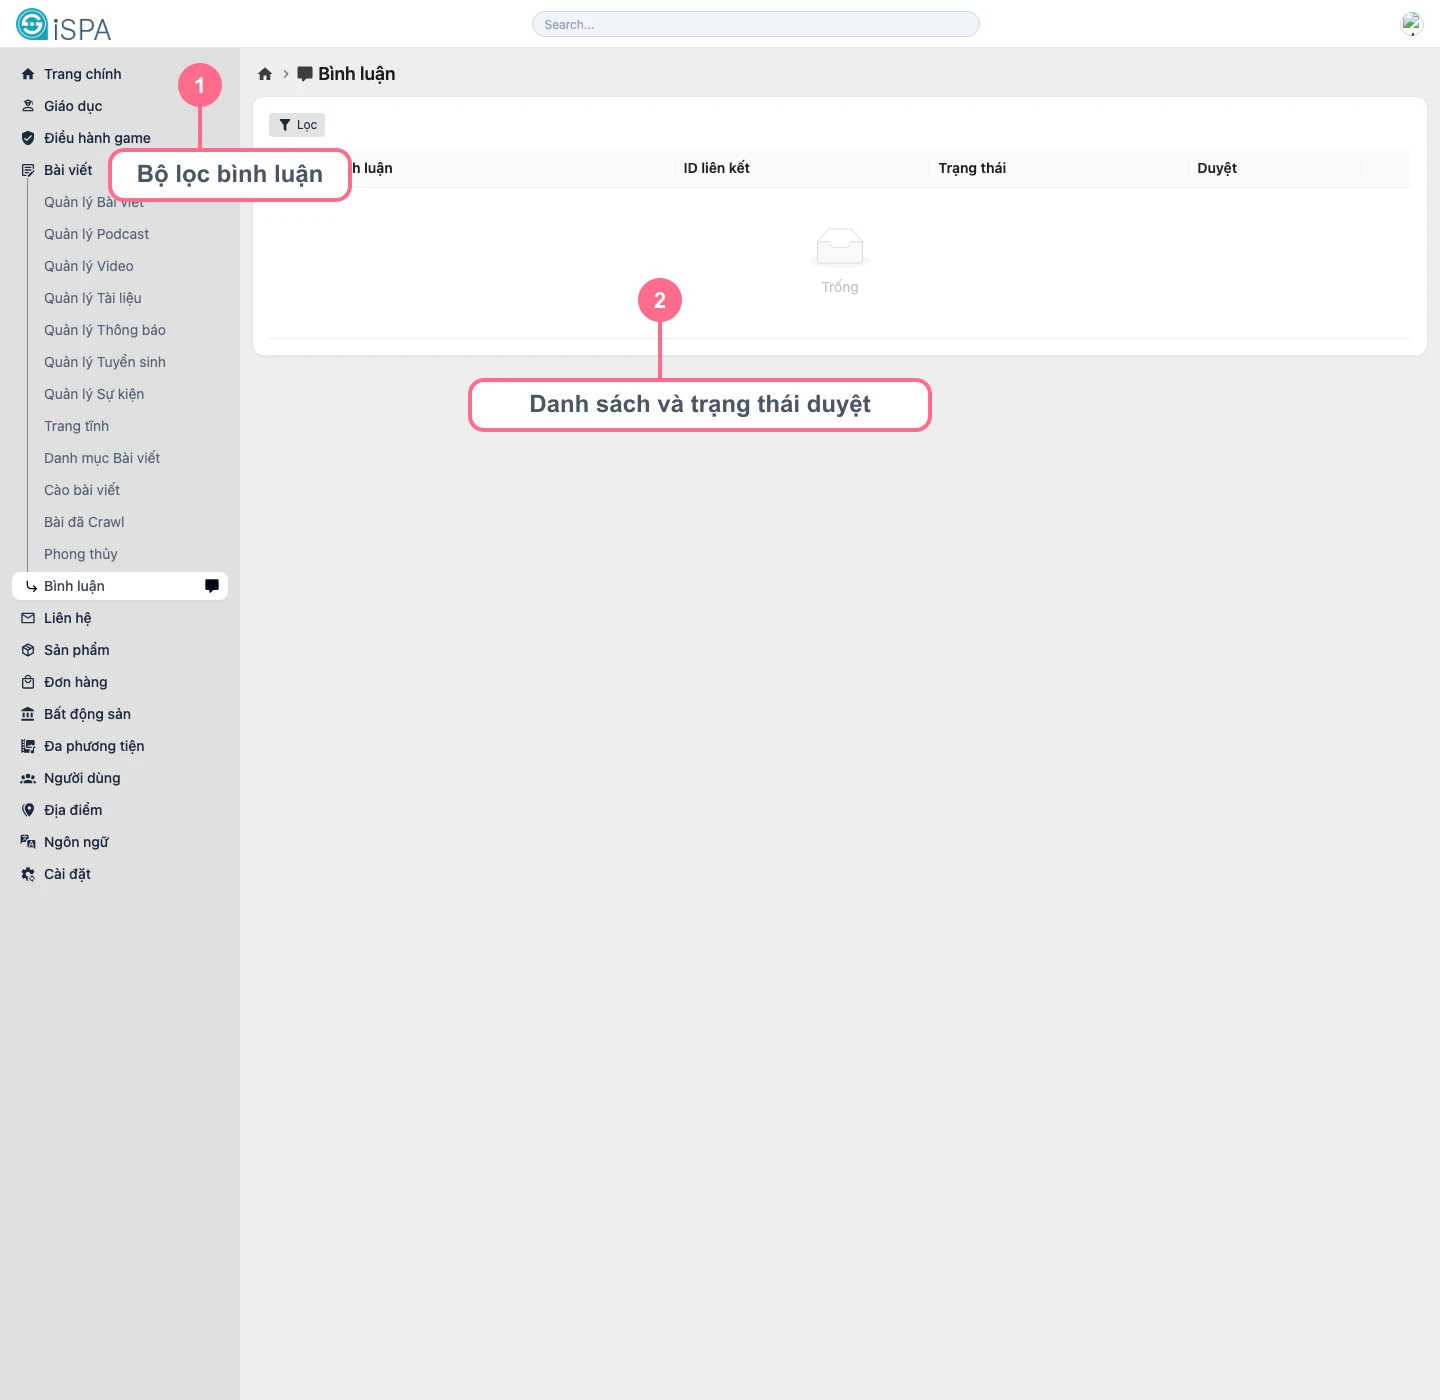The height and width of the screenshot is (1400, 1440).
Task: Click the Liên hệ envelope icon
Action: tap(28, 618)
